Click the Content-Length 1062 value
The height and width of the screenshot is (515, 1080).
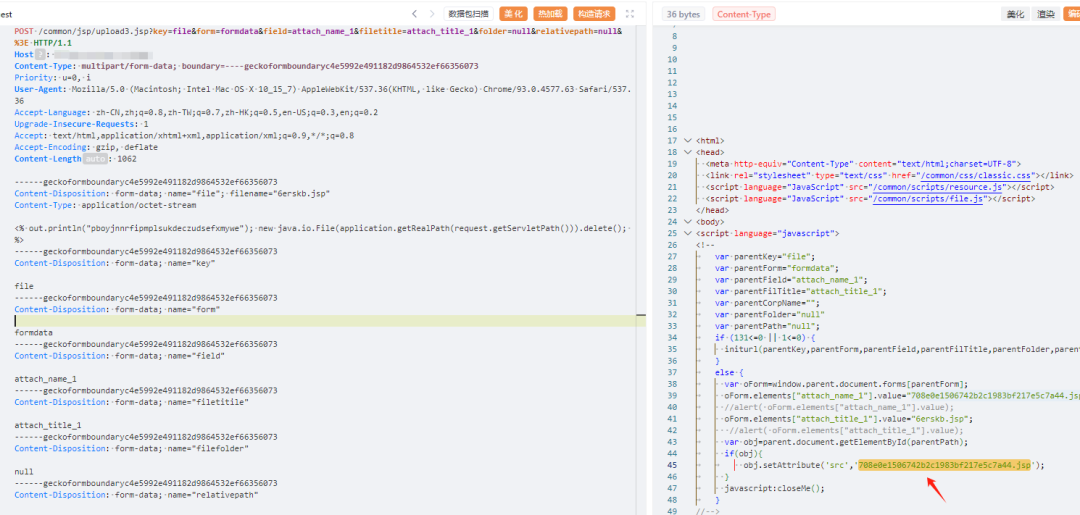[126, 158]
